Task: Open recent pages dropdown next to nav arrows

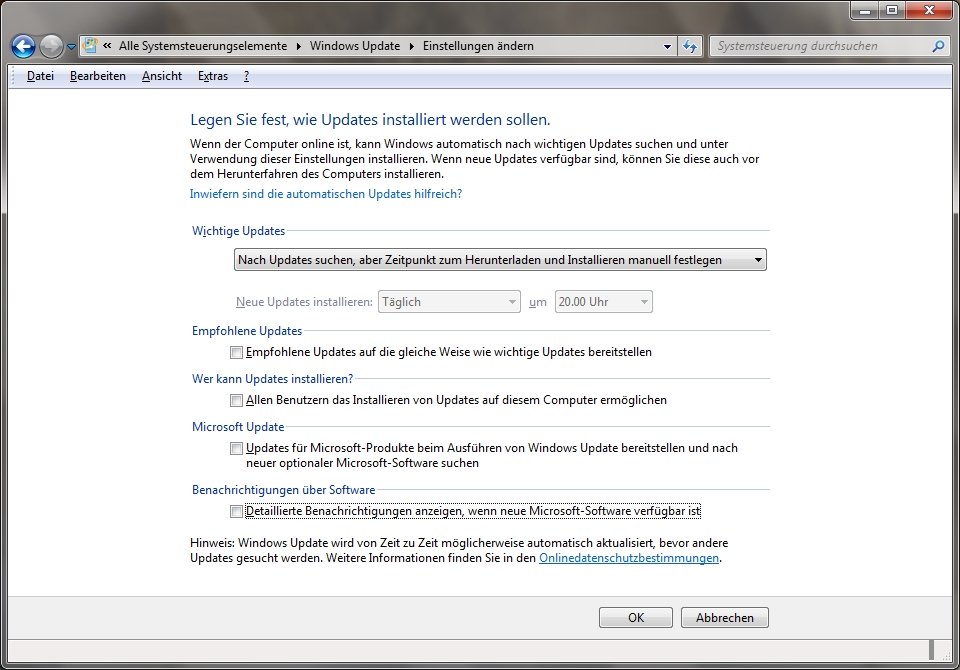Action: [71, 47]
